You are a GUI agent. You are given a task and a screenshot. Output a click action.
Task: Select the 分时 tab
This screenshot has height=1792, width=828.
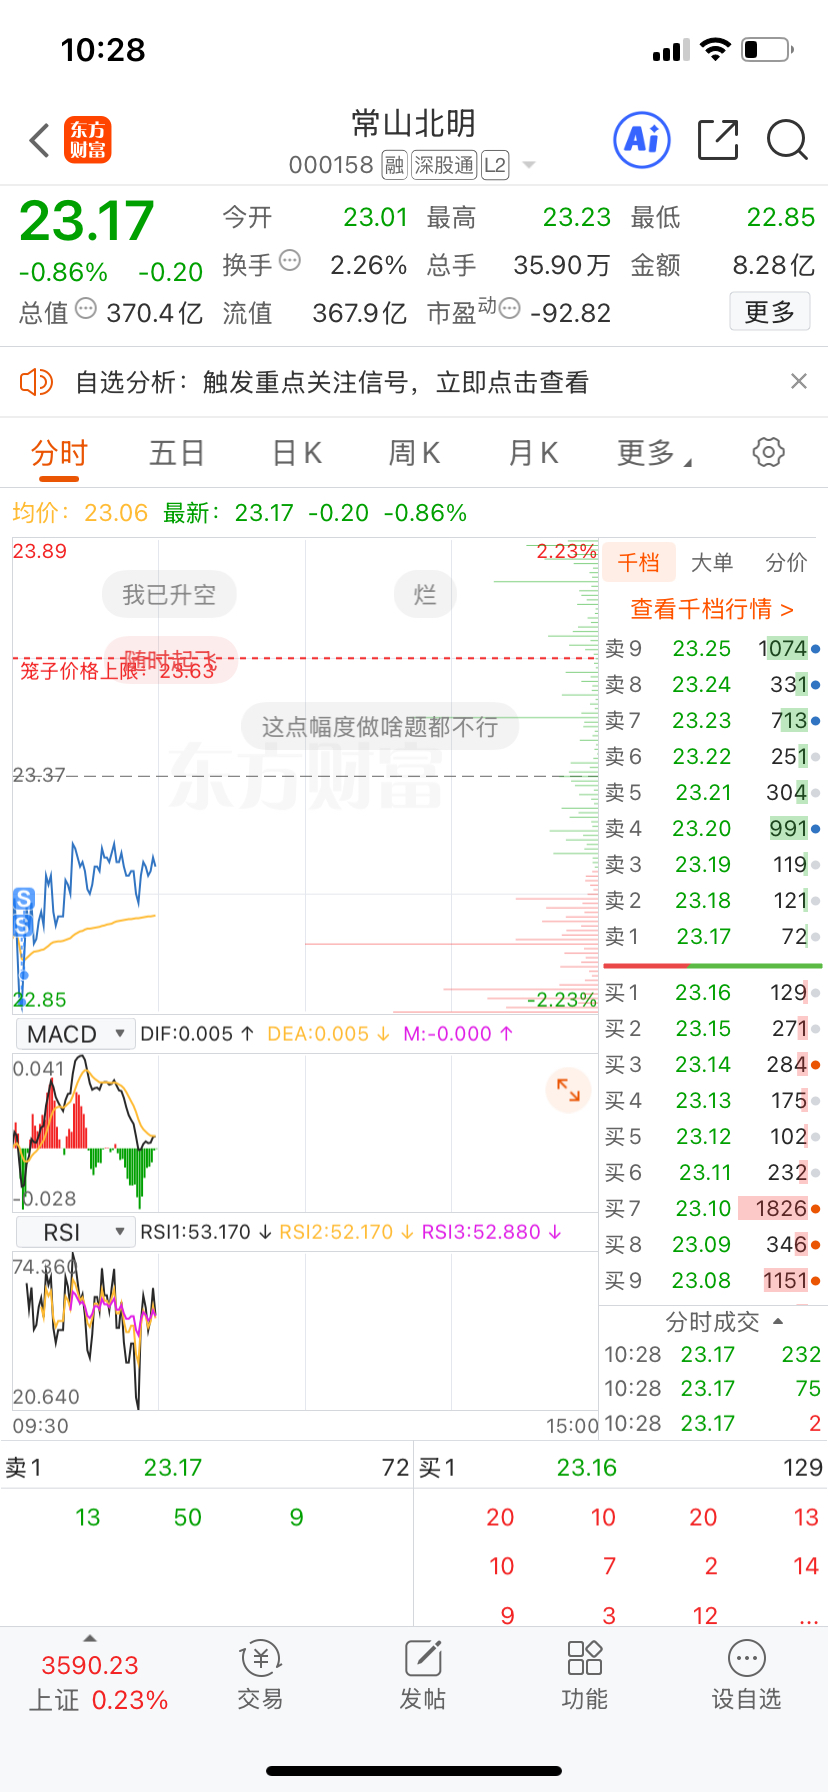pyautogui.click(x=59, y=453)
